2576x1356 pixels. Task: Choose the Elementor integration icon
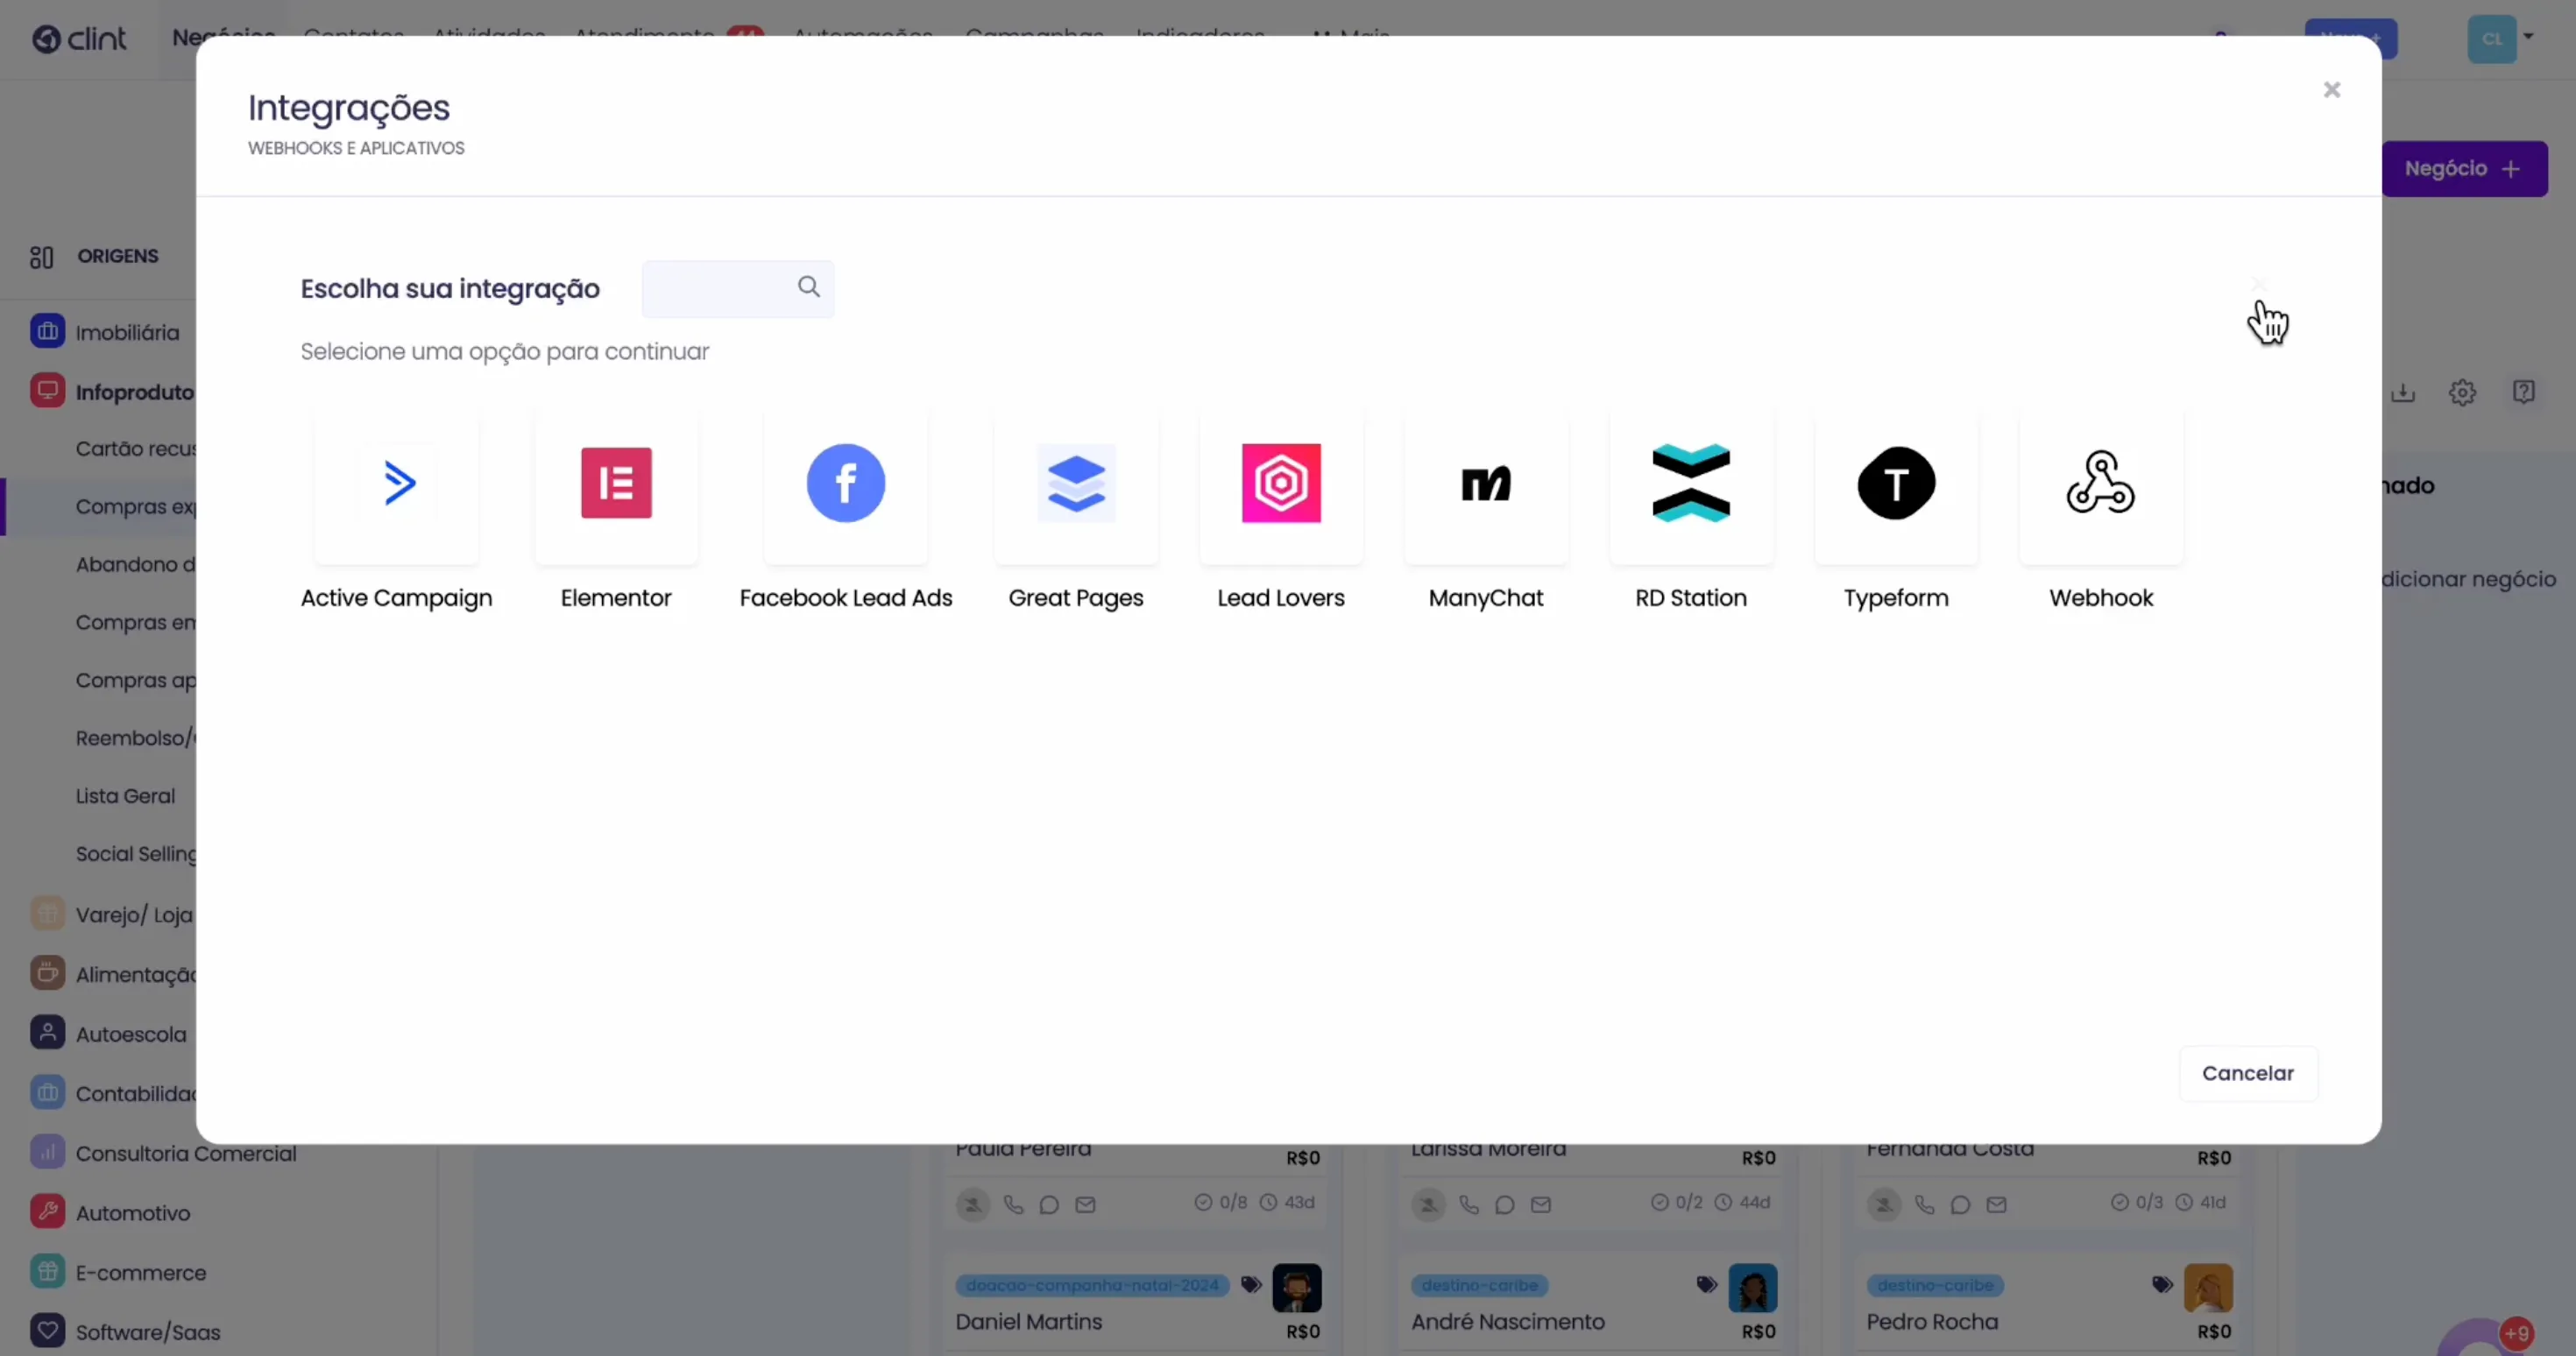(x=616, y=483)
